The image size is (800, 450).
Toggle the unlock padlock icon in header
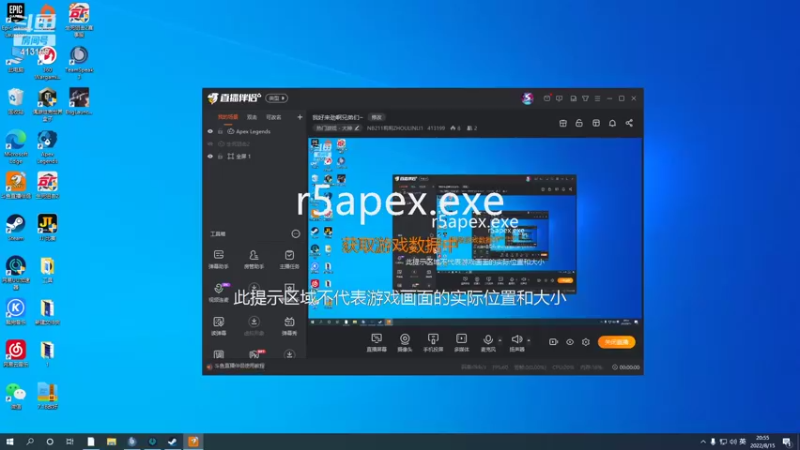[x=579, y=123]
